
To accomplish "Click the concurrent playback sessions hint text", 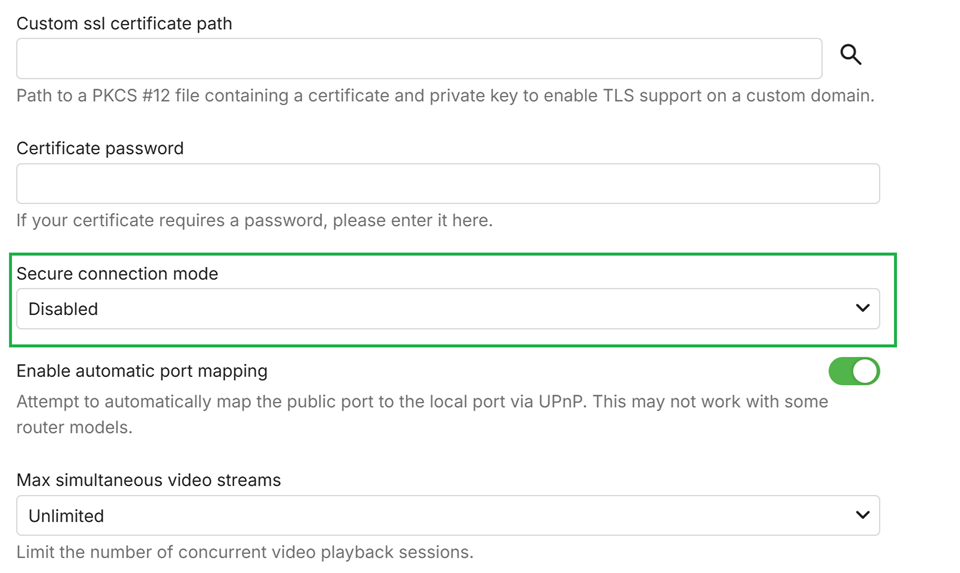I will click(244, 552).
